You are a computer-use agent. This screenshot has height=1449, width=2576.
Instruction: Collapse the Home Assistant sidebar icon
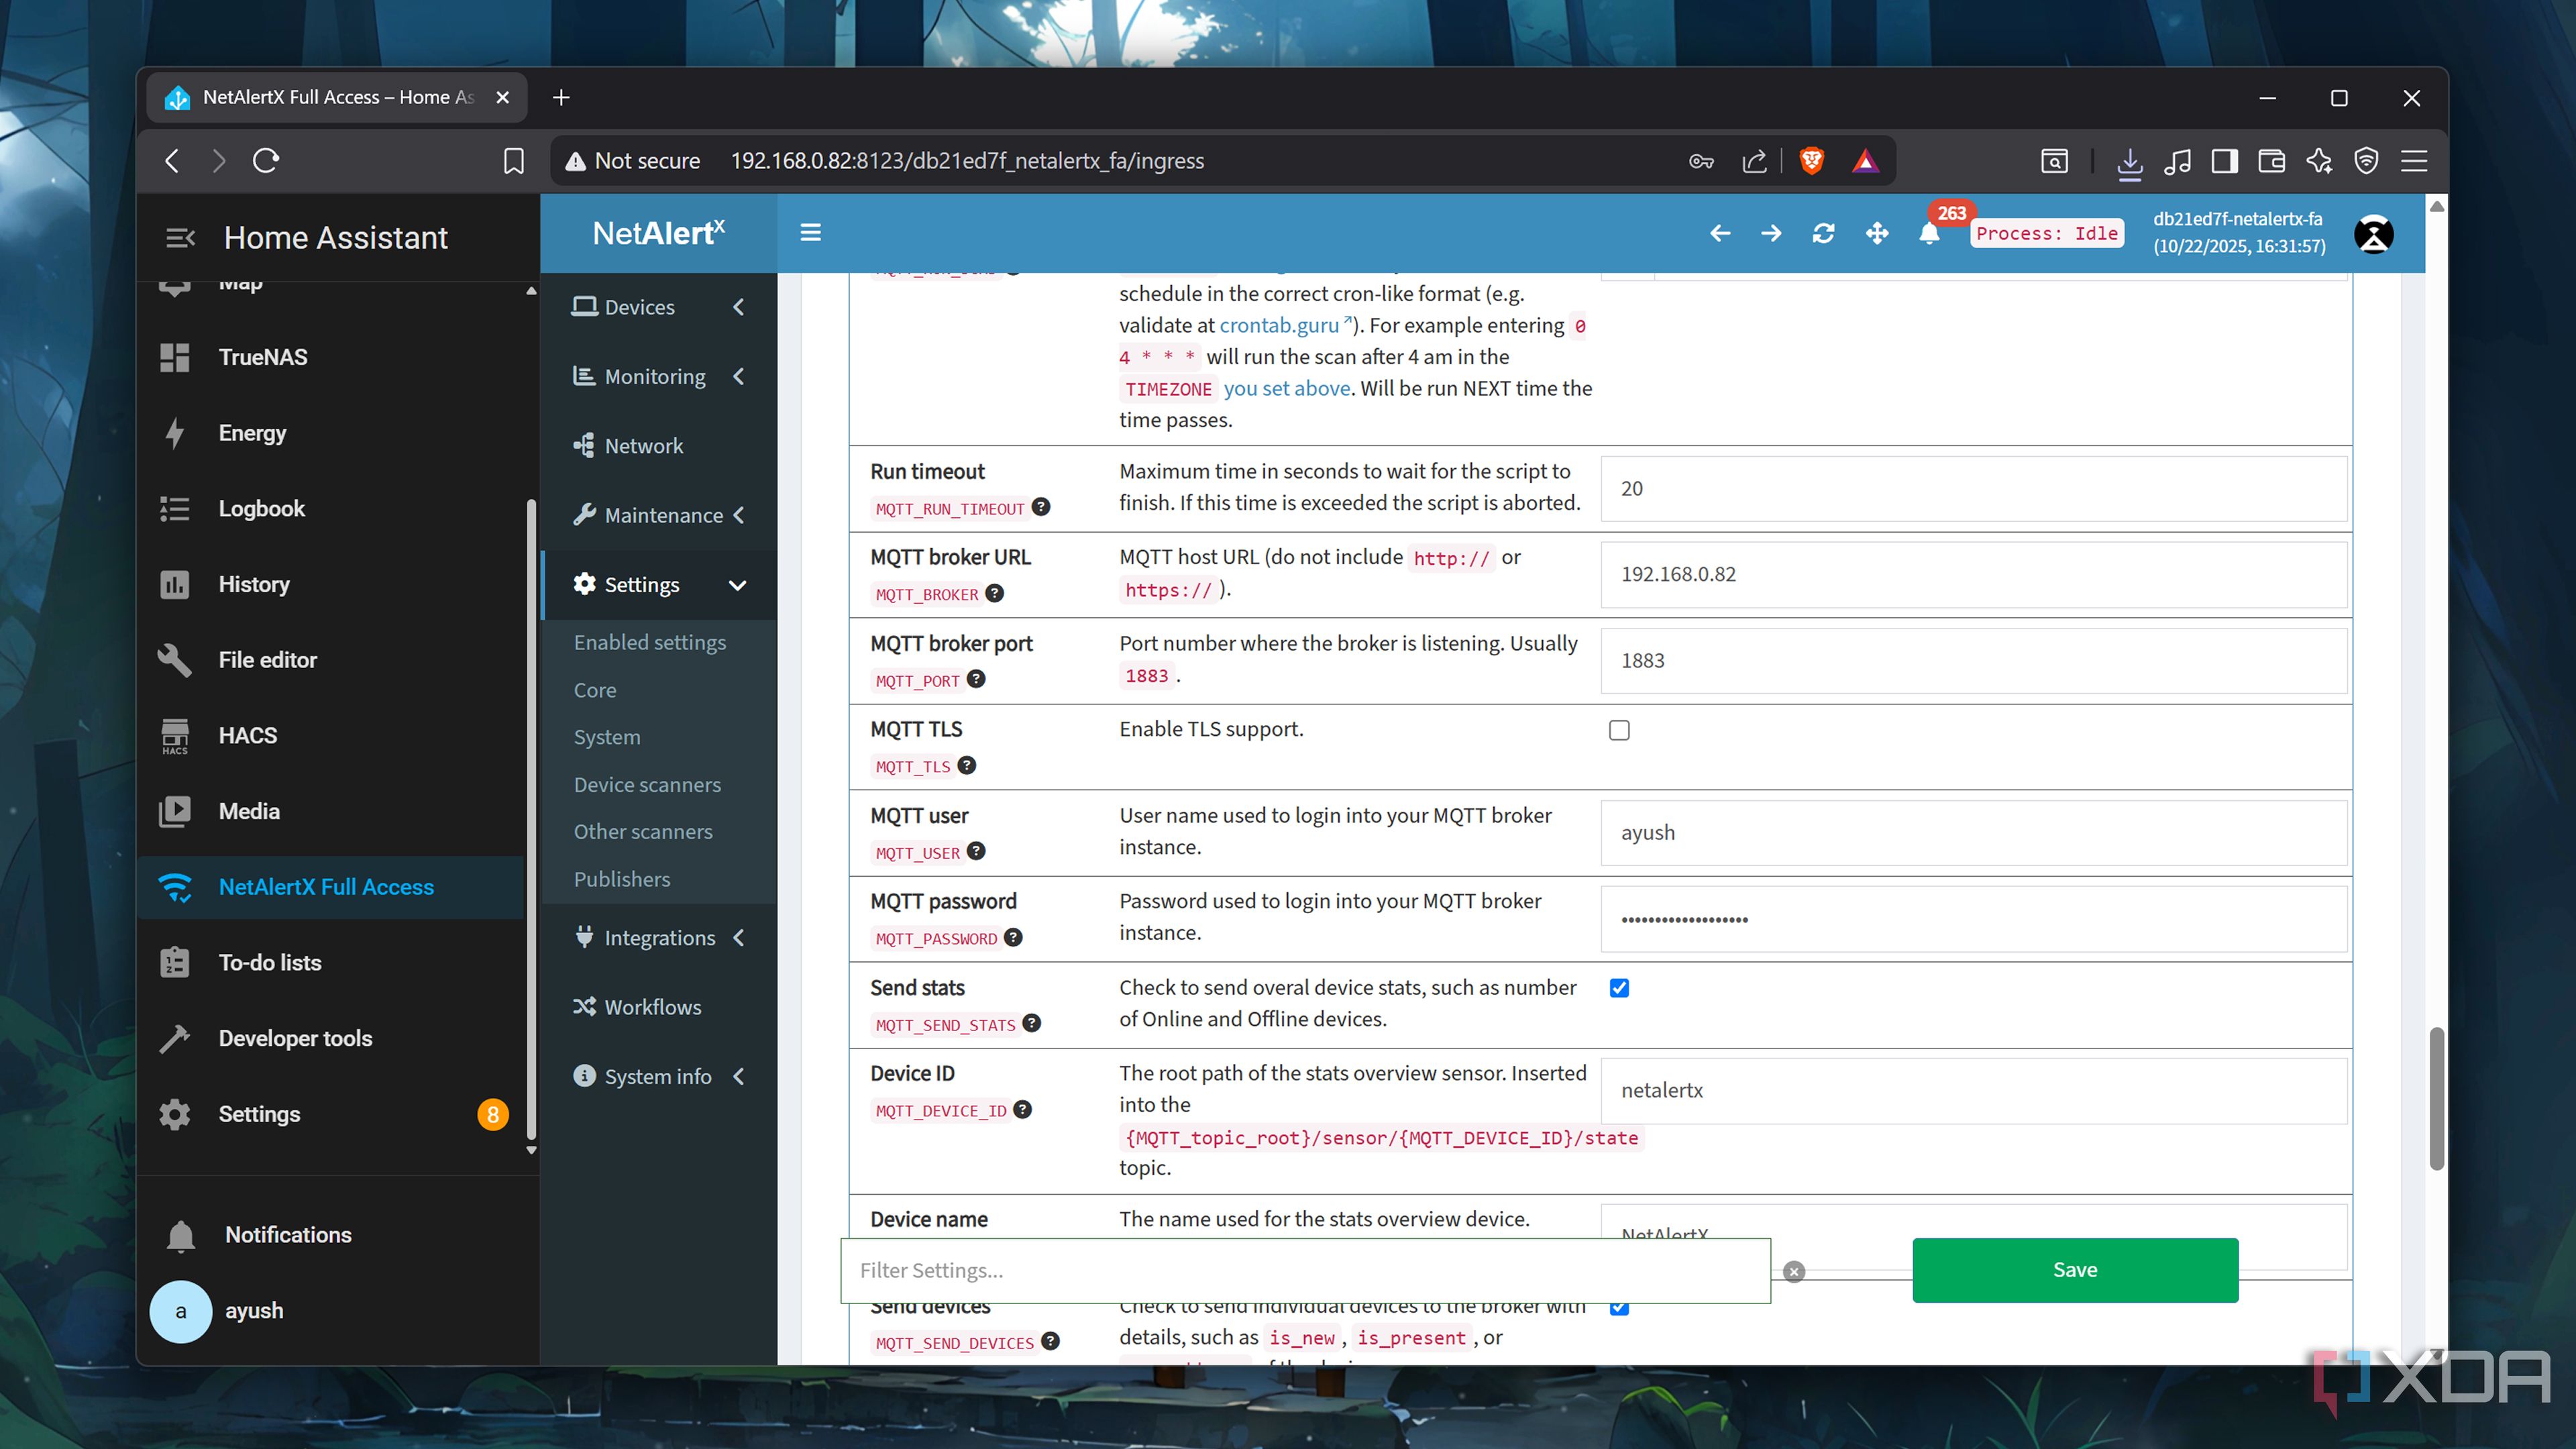point(180,237)
